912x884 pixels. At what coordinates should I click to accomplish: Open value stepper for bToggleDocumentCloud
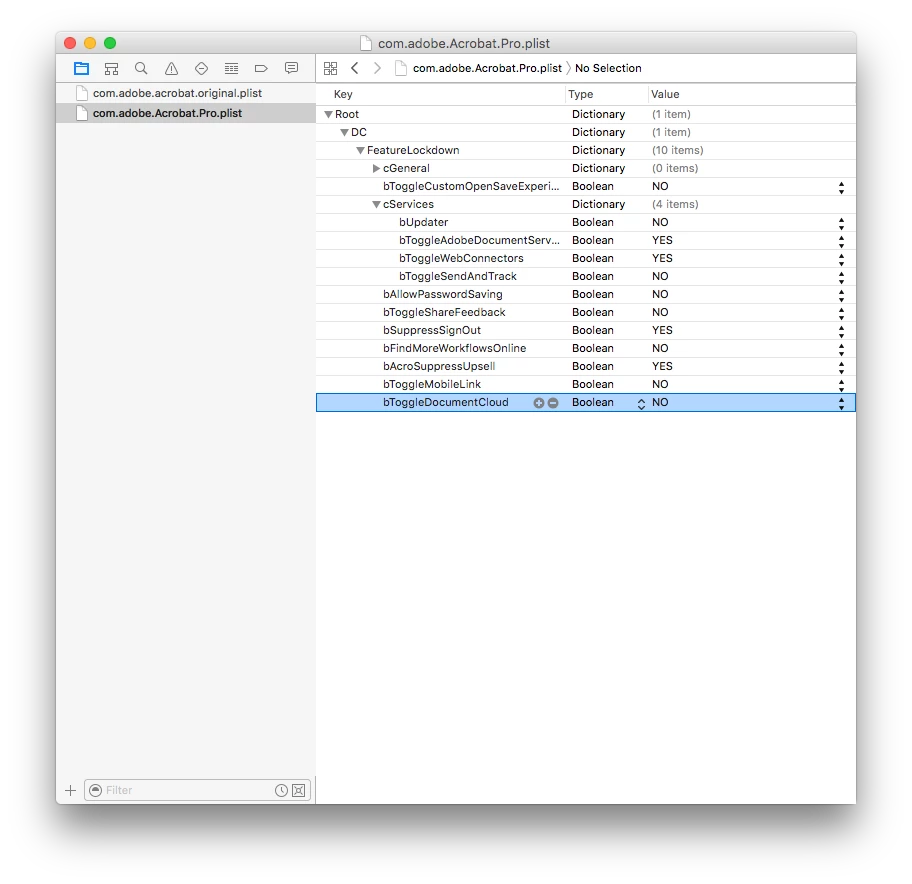(841, 404)
